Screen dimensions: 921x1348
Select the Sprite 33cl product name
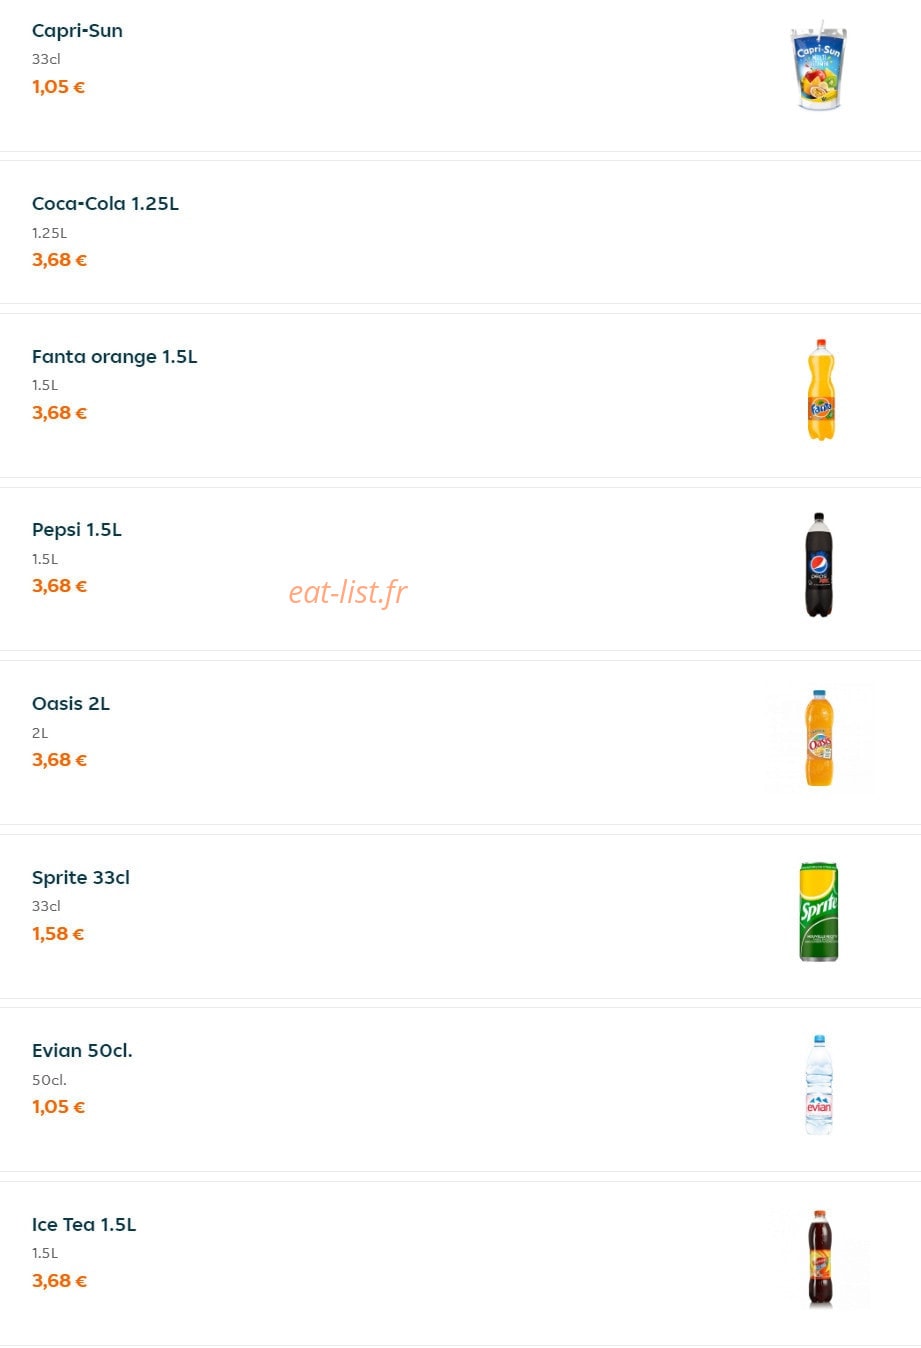(81, 878)
